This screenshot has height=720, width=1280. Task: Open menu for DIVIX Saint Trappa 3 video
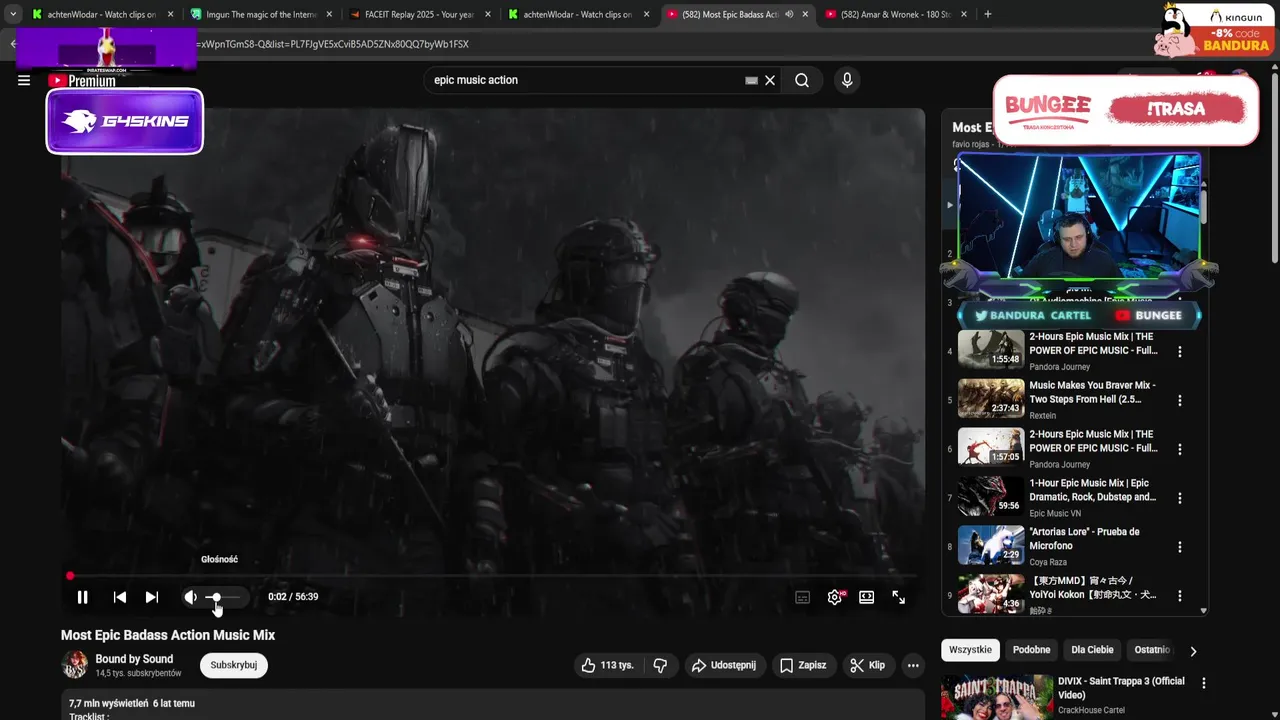(1204, 684)
